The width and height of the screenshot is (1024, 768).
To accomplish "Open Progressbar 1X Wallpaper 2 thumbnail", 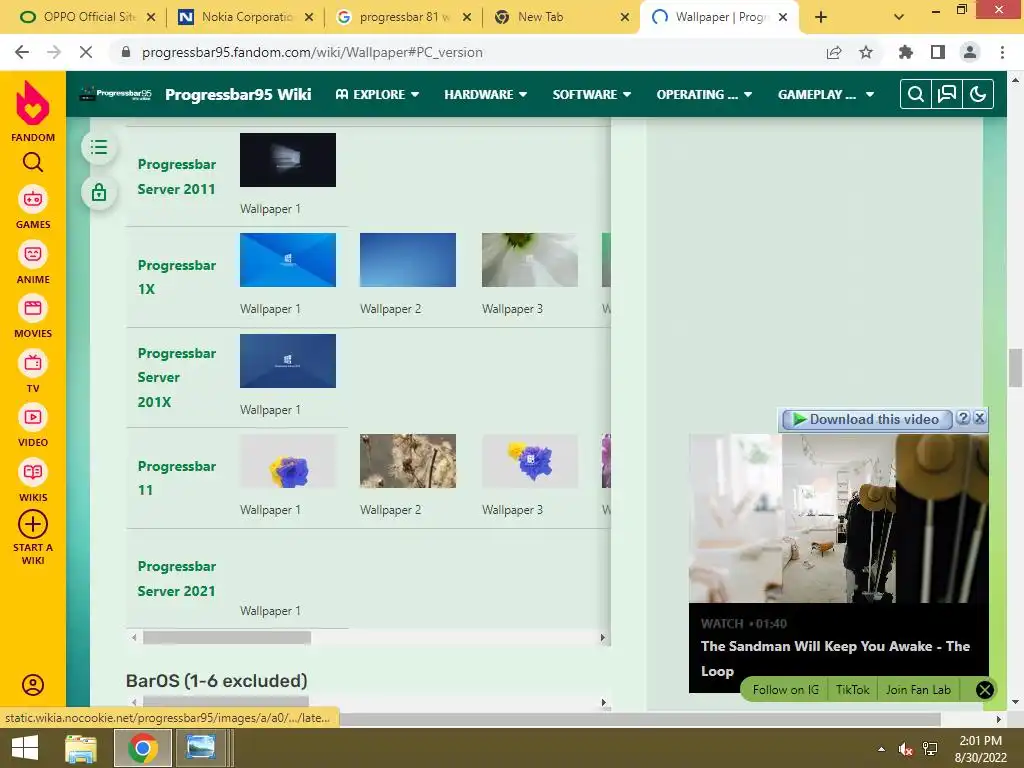I will point(408,260).
